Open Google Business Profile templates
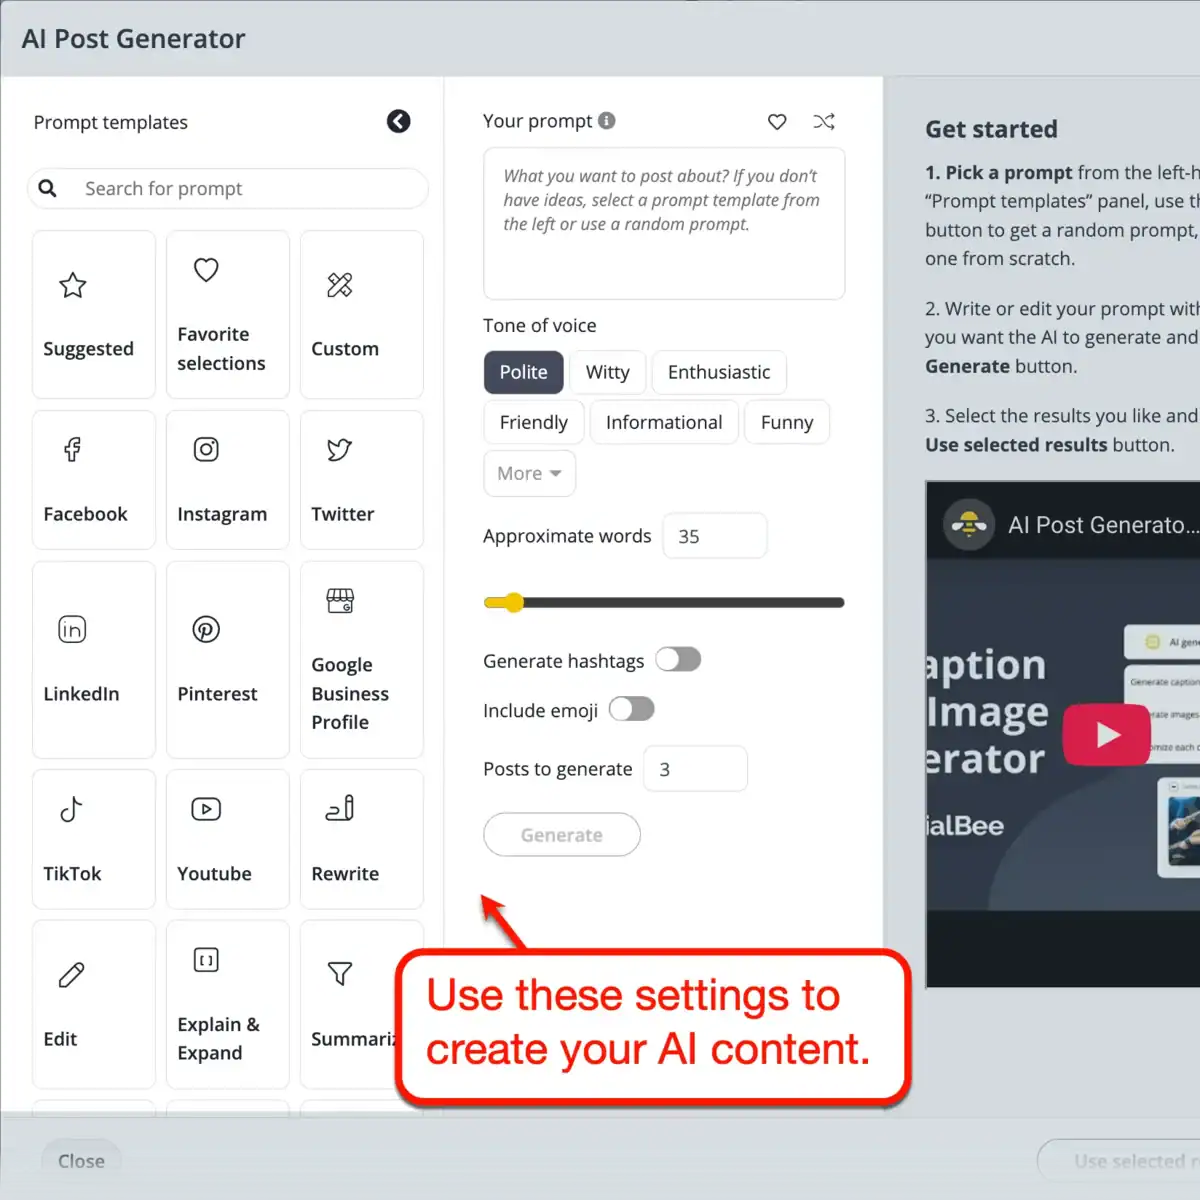 361,660
